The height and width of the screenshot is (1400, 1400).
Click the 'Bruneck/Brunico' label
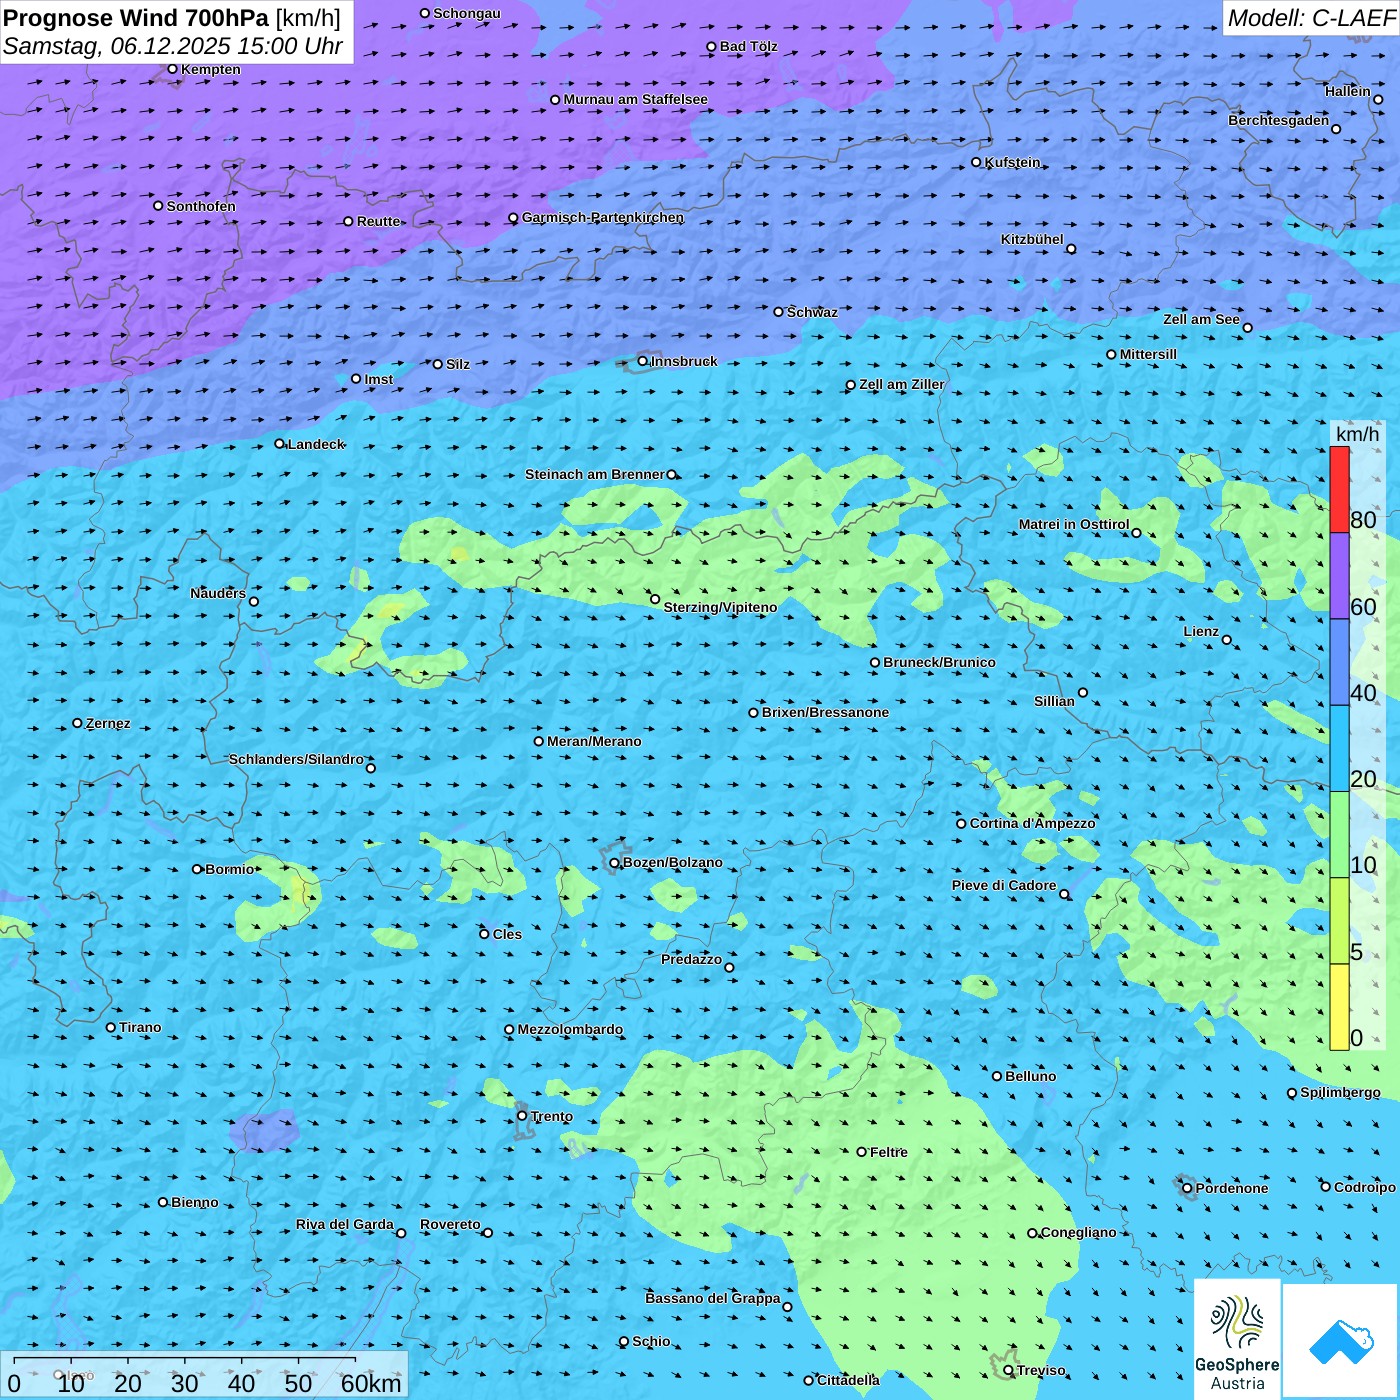point(939,662)
